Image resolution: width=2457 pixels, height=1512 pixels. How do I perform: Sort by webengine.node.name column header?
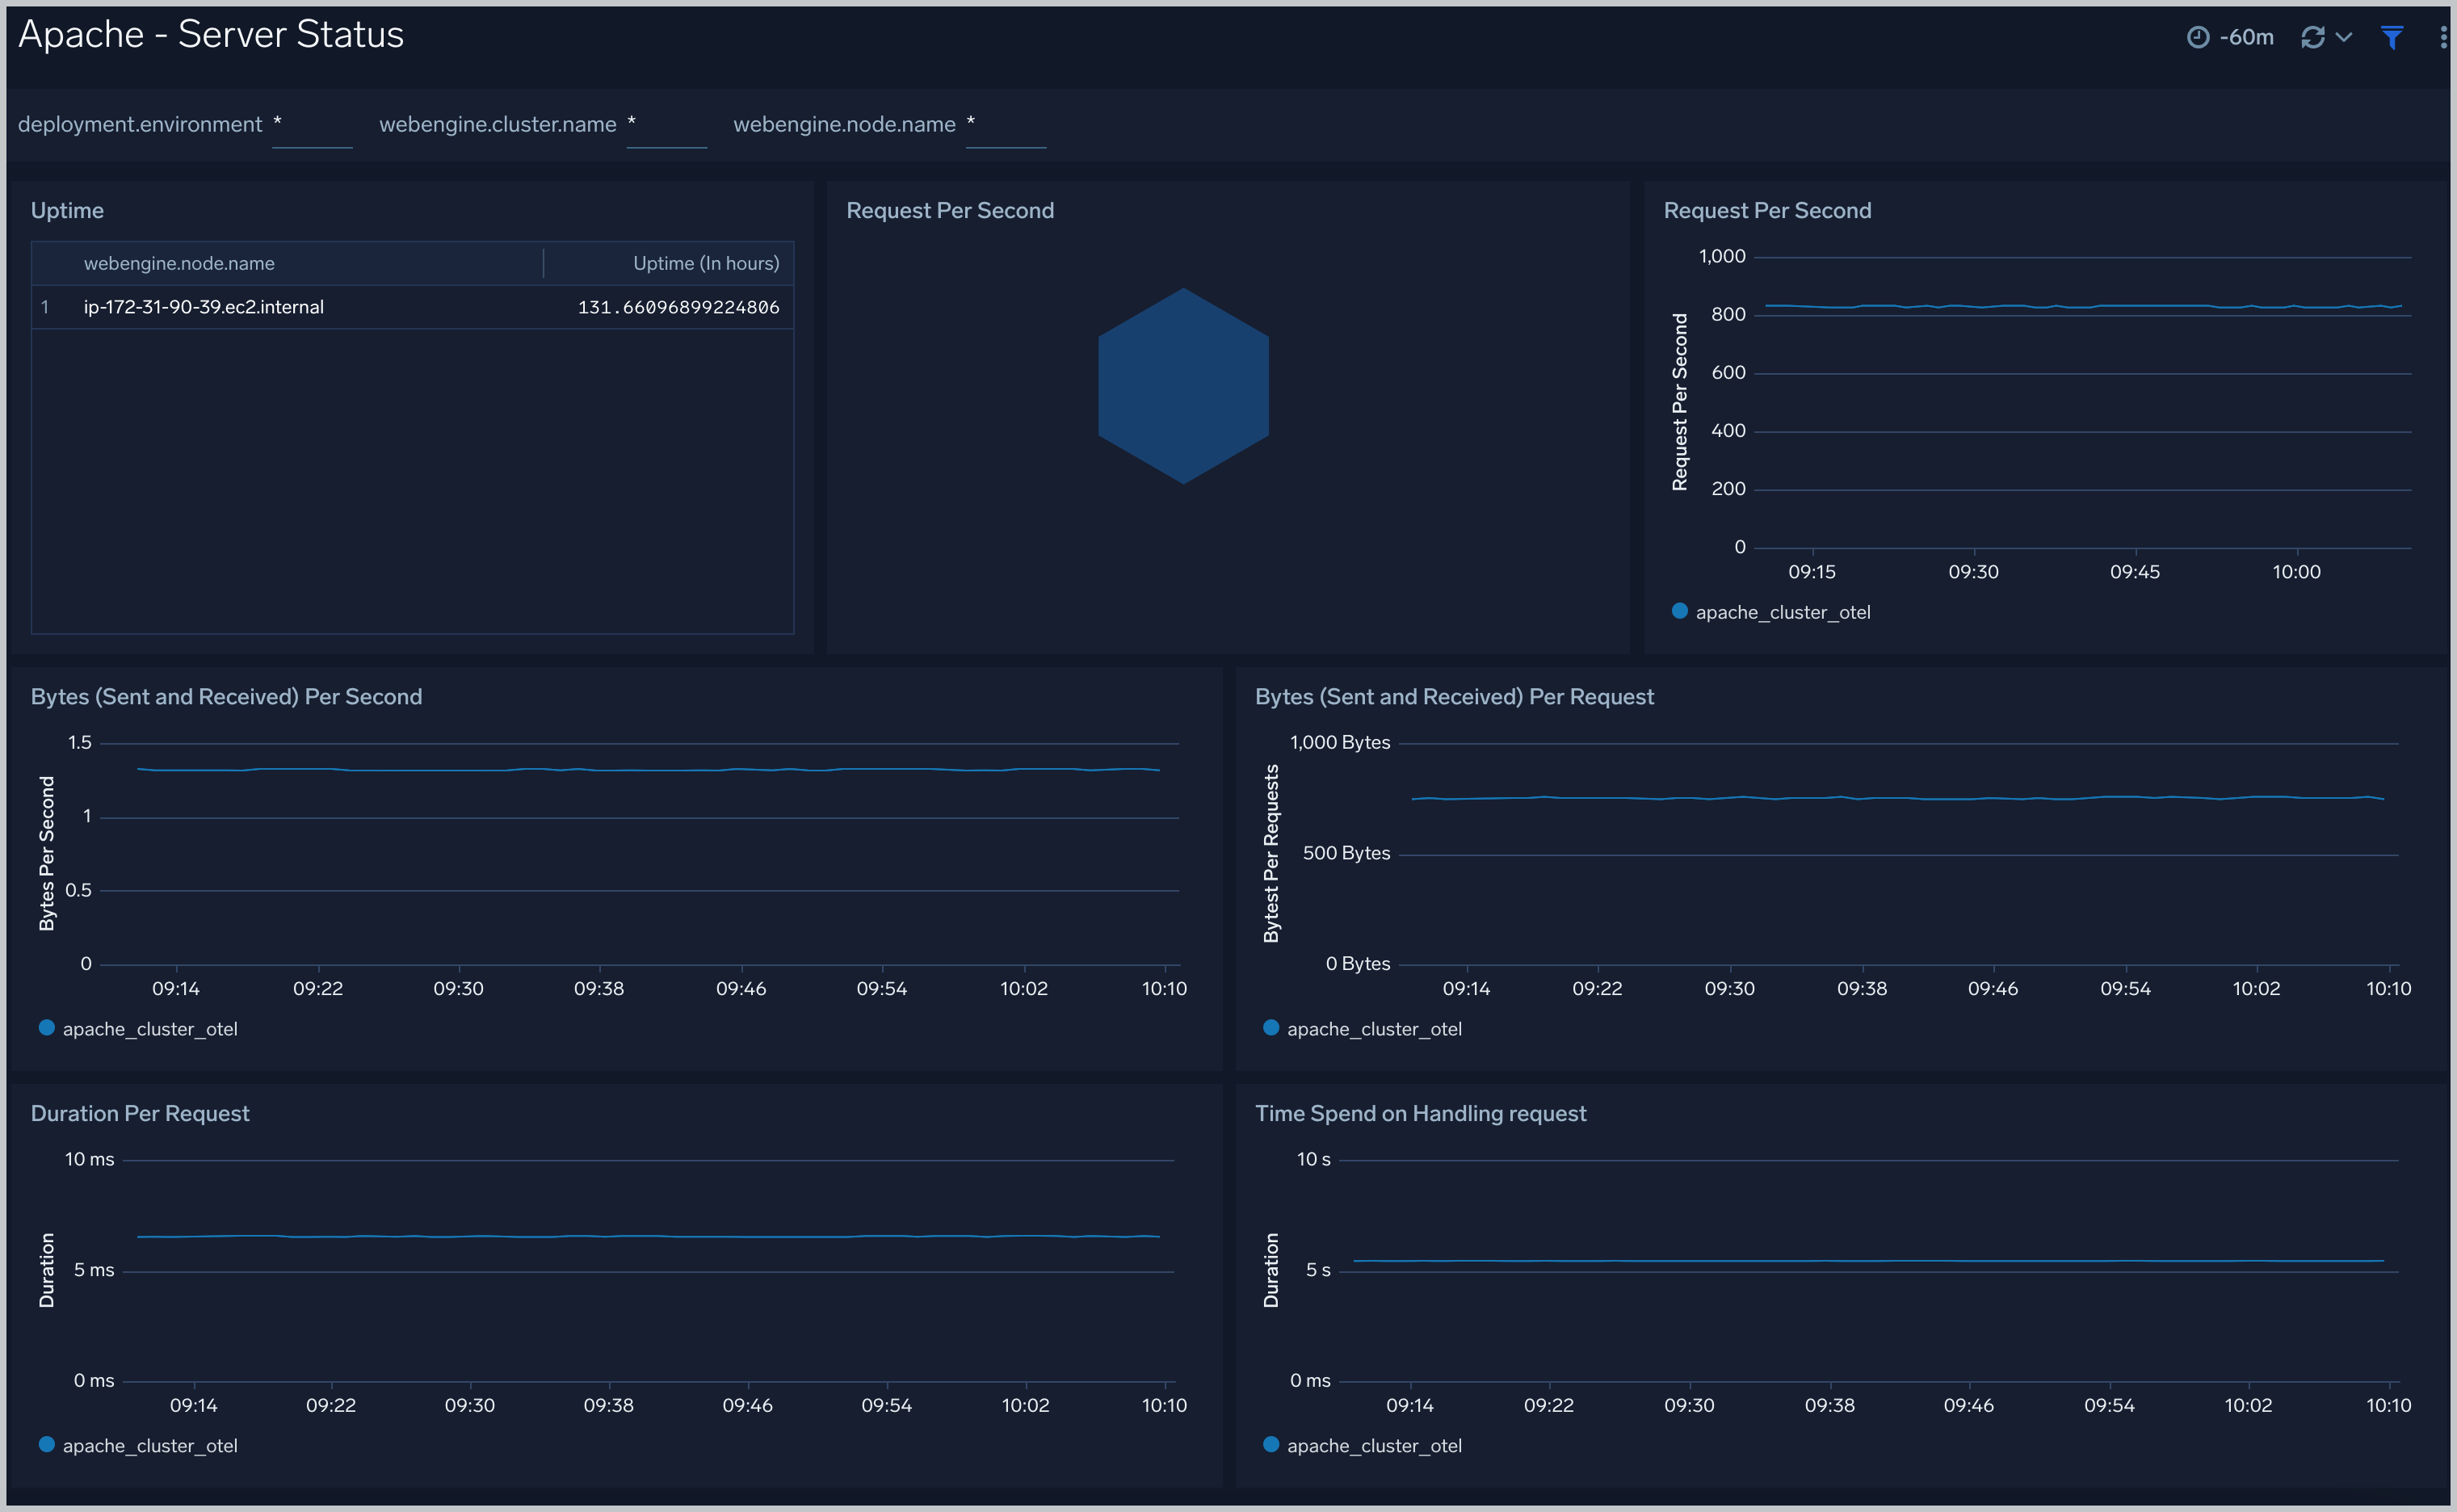click(x=179, y=263)
